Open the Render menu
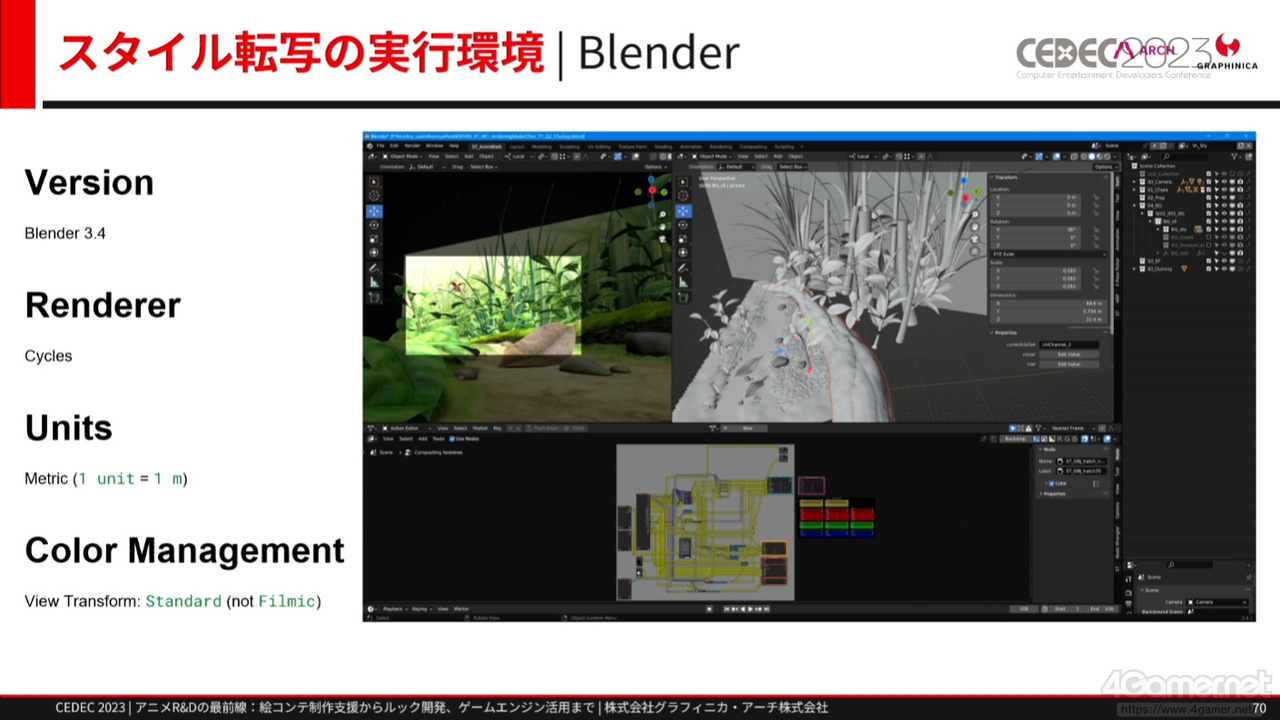Screen dimensions: 1280x720 pyautogui.click(x=412, y=145)
